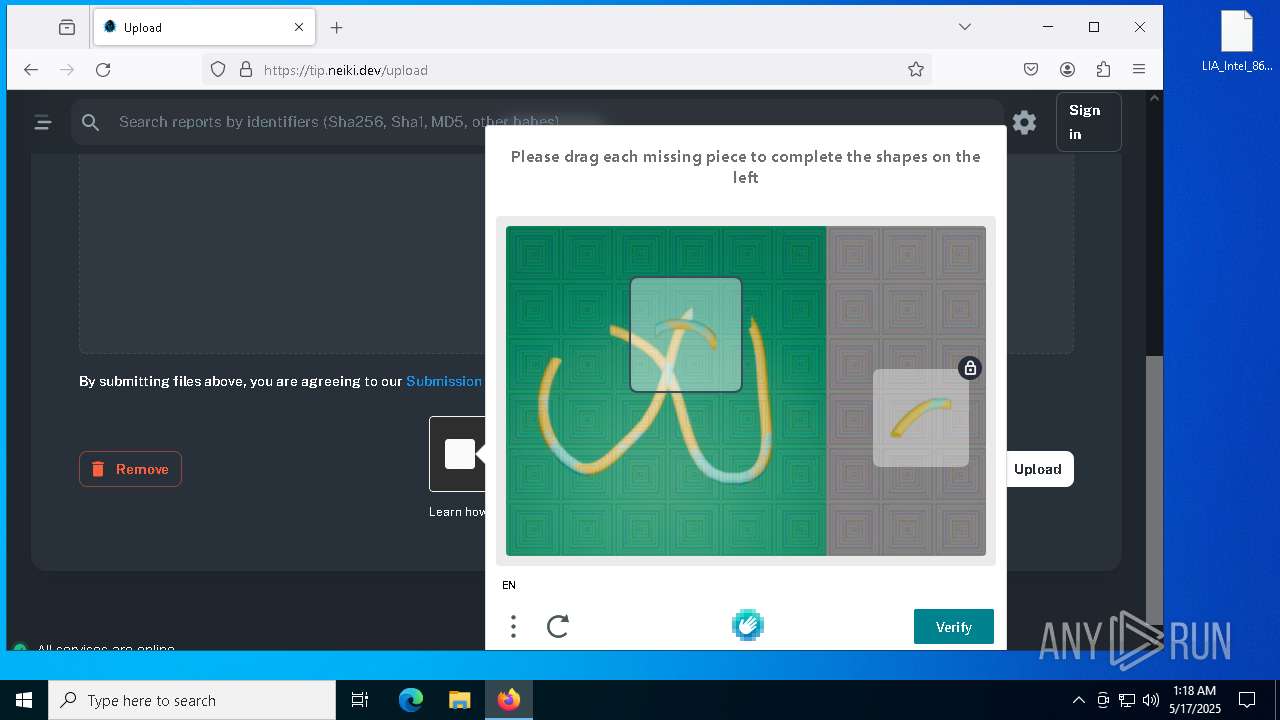Select the LIA_Intel desktop file
The image size is (1280, 720).
pos(1237,43)
